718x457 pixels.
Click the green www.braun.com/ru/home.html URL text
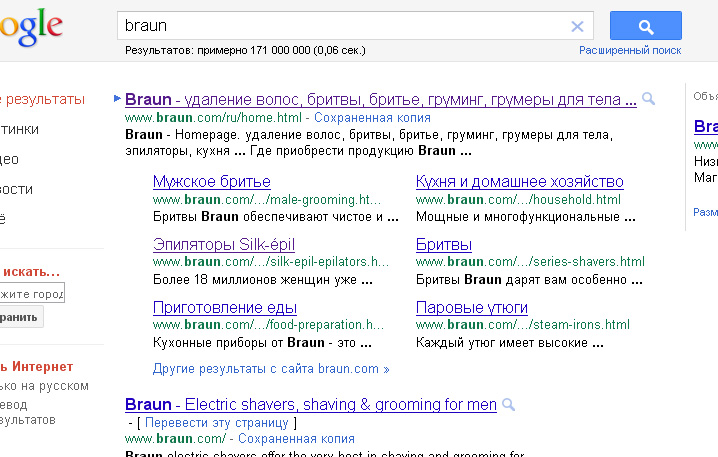click(213, 118)
